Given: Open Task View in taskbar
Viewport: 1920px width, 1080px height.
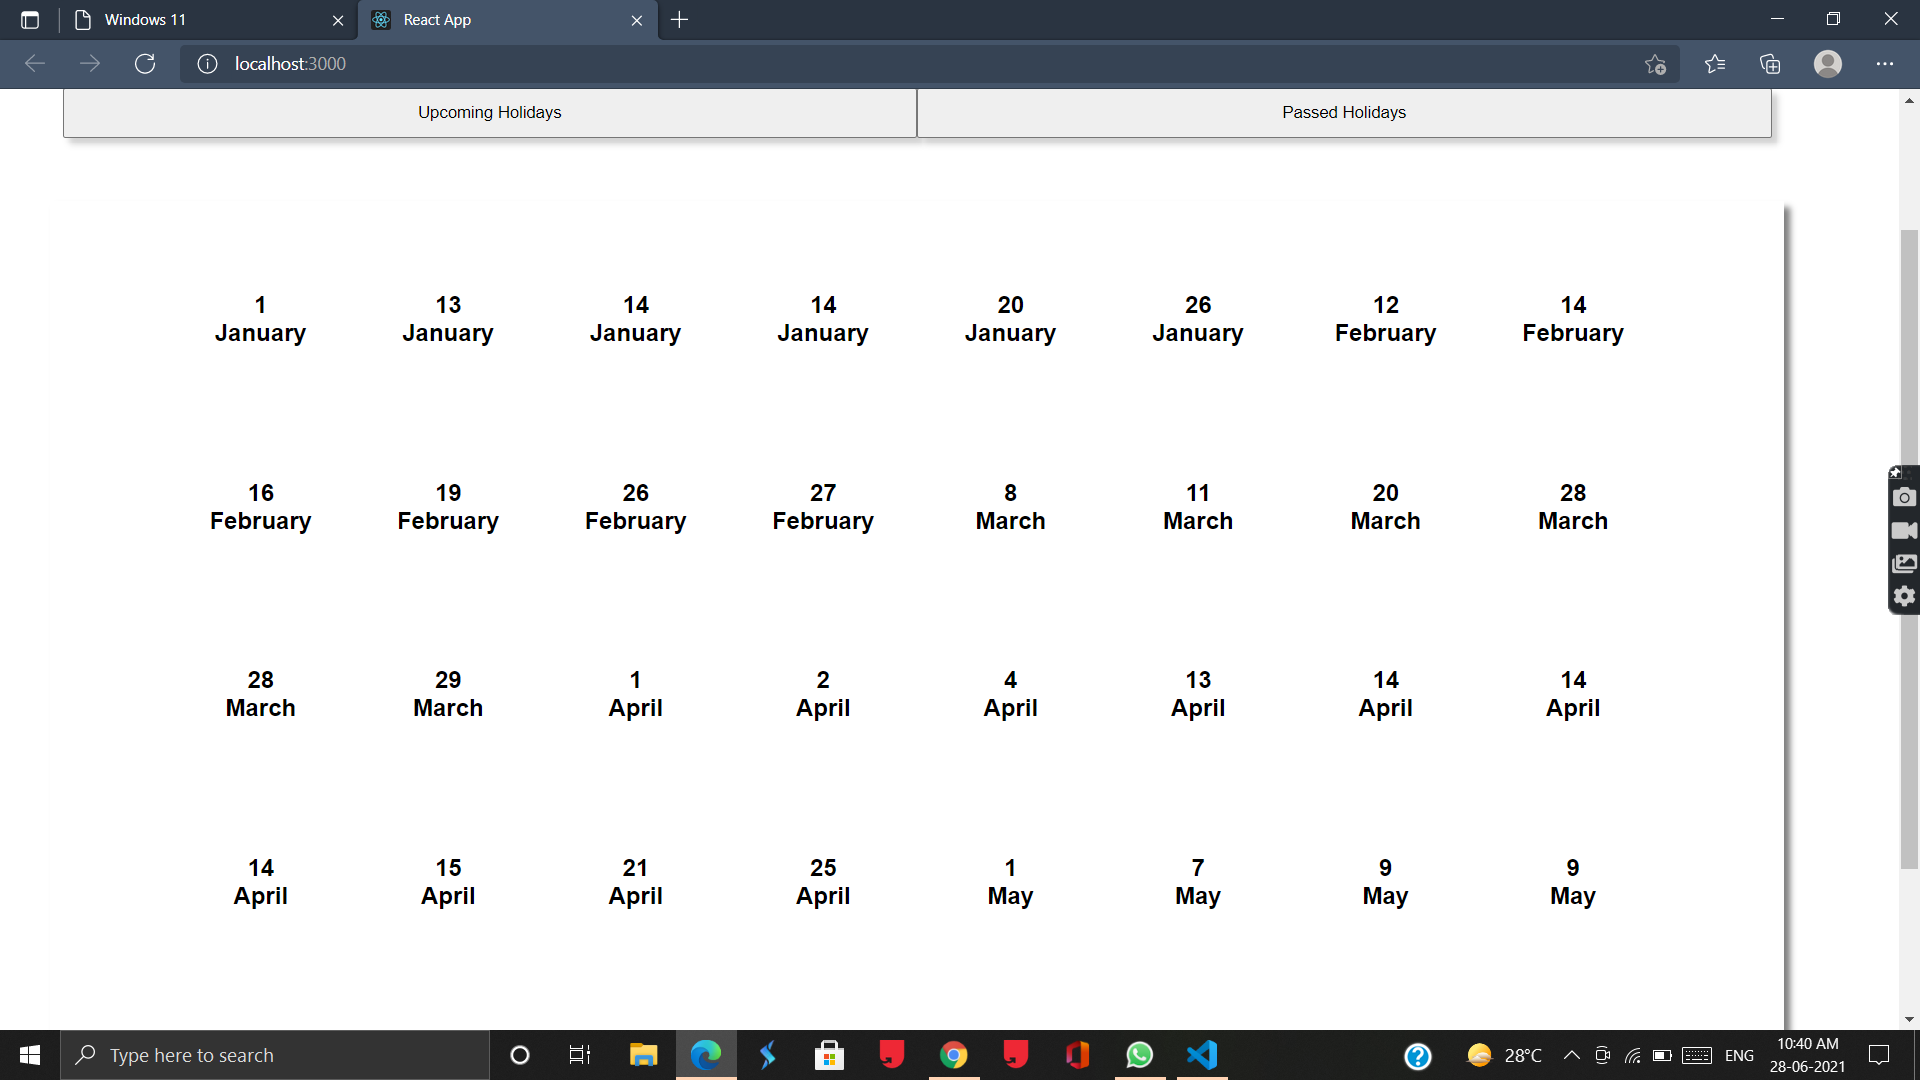Looking at the screenshot, I should [580, 1055].
